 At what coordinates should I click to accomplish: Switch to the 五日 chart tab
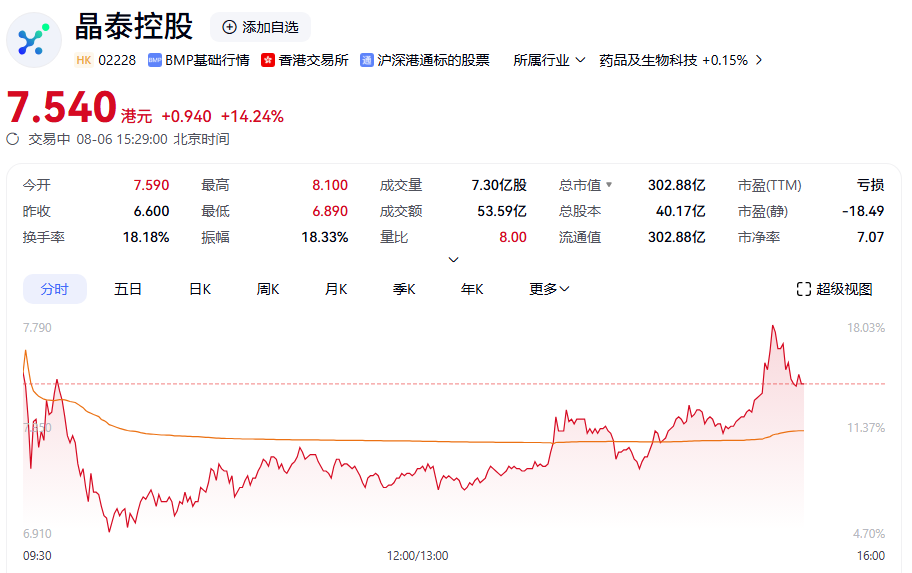point(128,289)
